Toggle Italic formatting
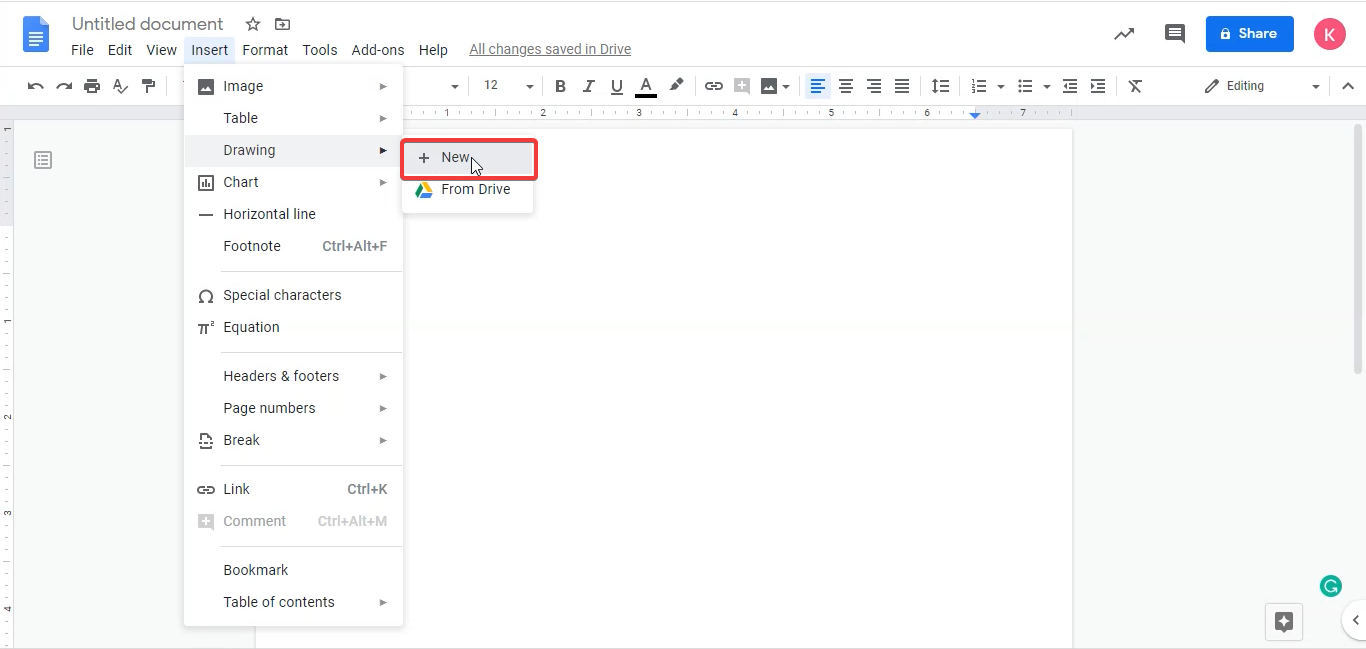The image size is (1366, 649). (588, 86)
